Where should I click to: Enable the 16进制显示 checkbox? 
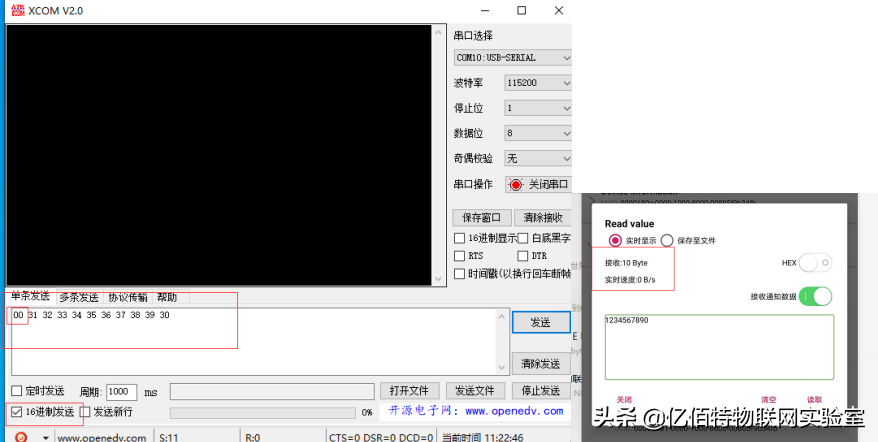click(459, 238)
